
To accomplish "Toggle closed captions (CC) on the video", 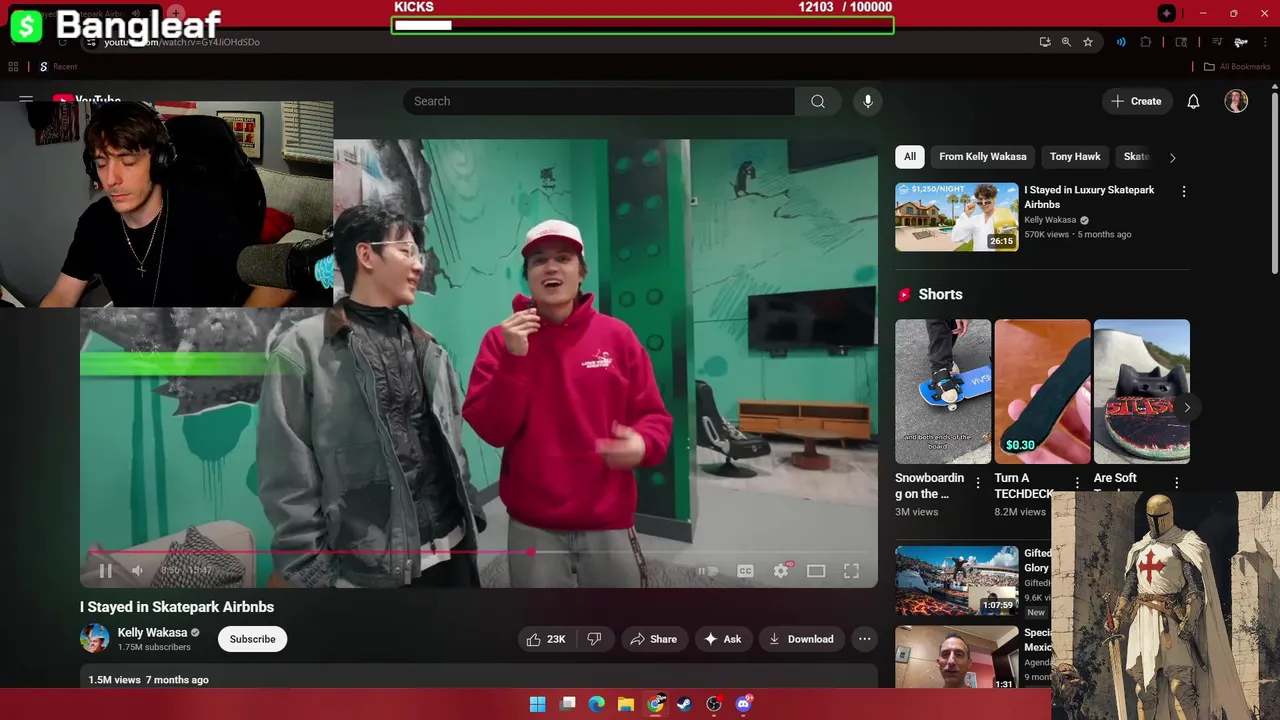I will coord(745,571).
